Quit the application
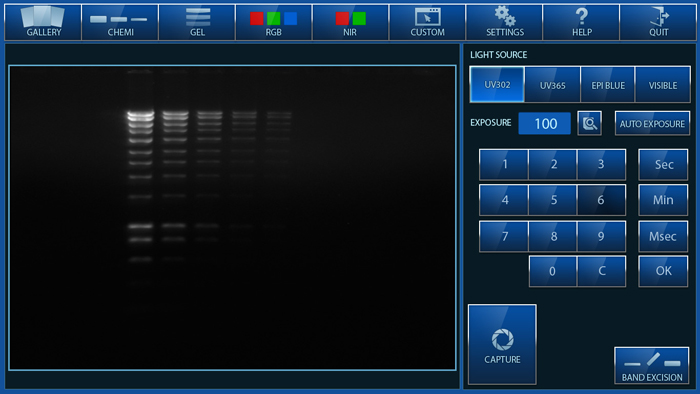Viewport: 700px width, 394px height. click(x=658, y=22)
